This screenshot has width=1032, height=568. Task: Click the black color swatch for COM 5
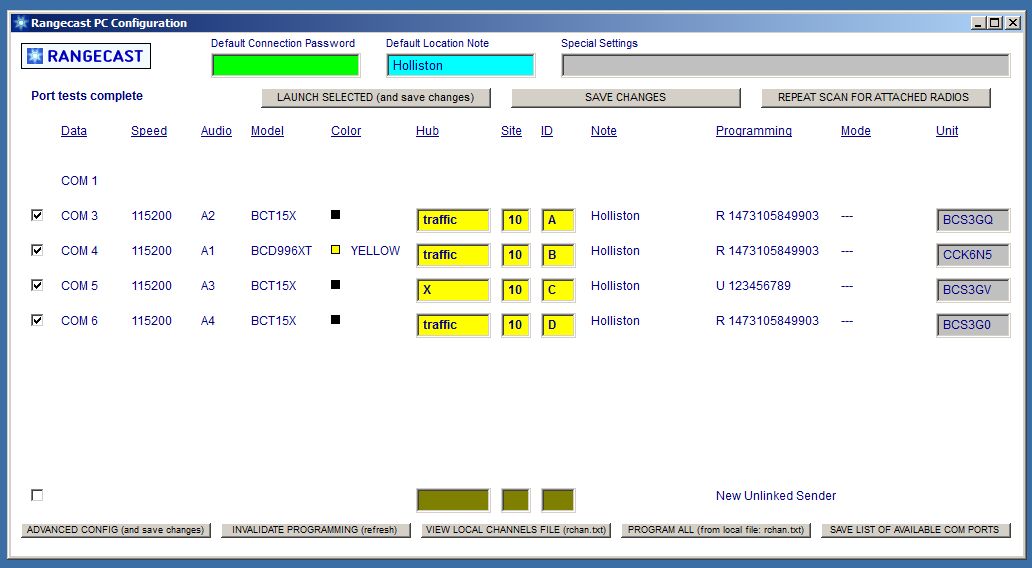pos(335,284)
